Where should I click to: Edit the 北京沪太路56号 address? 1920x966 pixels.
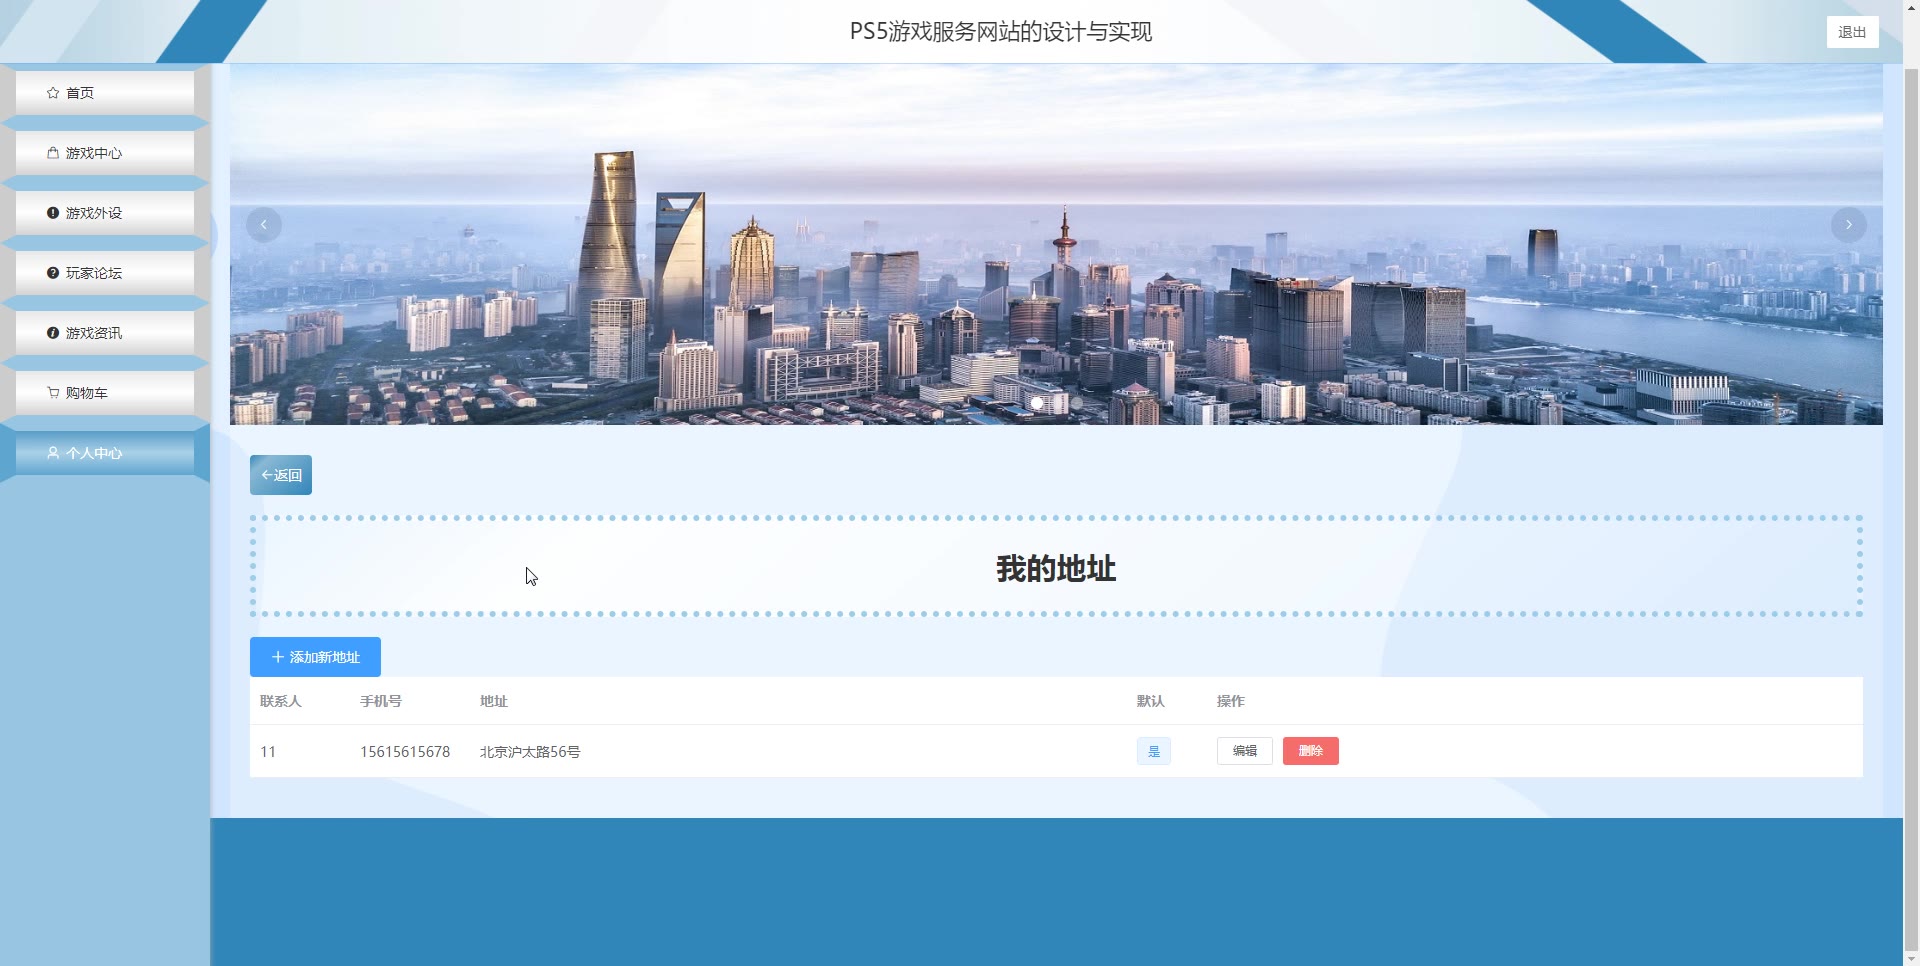[1244, 751]
